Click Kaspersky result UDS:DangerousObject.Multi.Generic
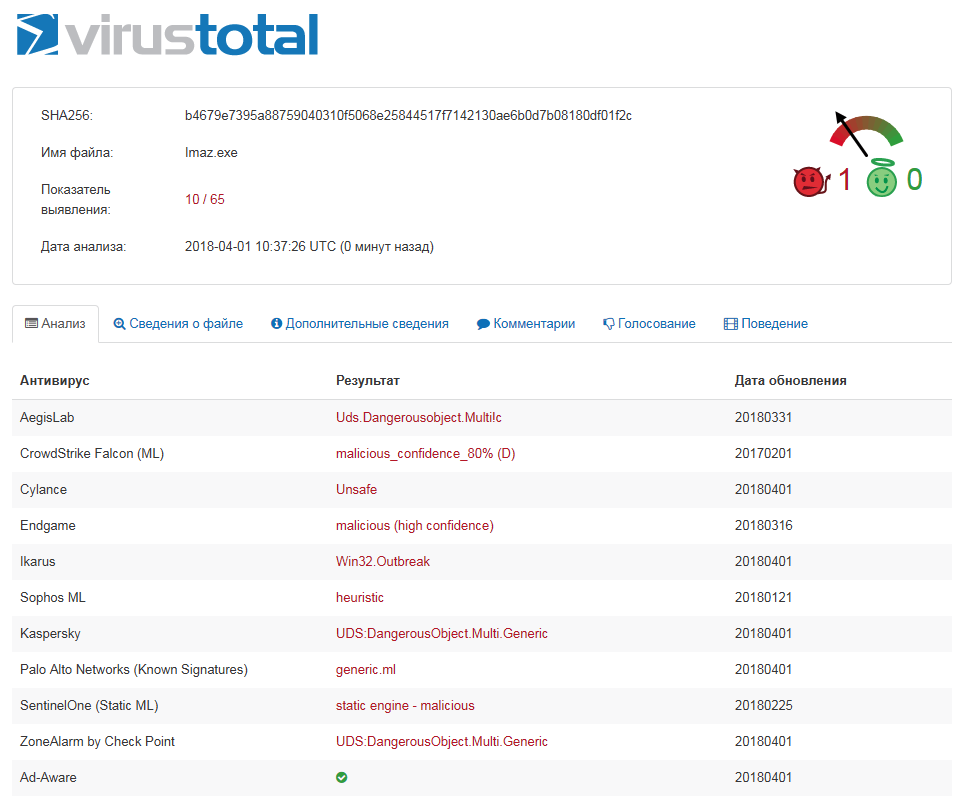 (x=442, y=634)
